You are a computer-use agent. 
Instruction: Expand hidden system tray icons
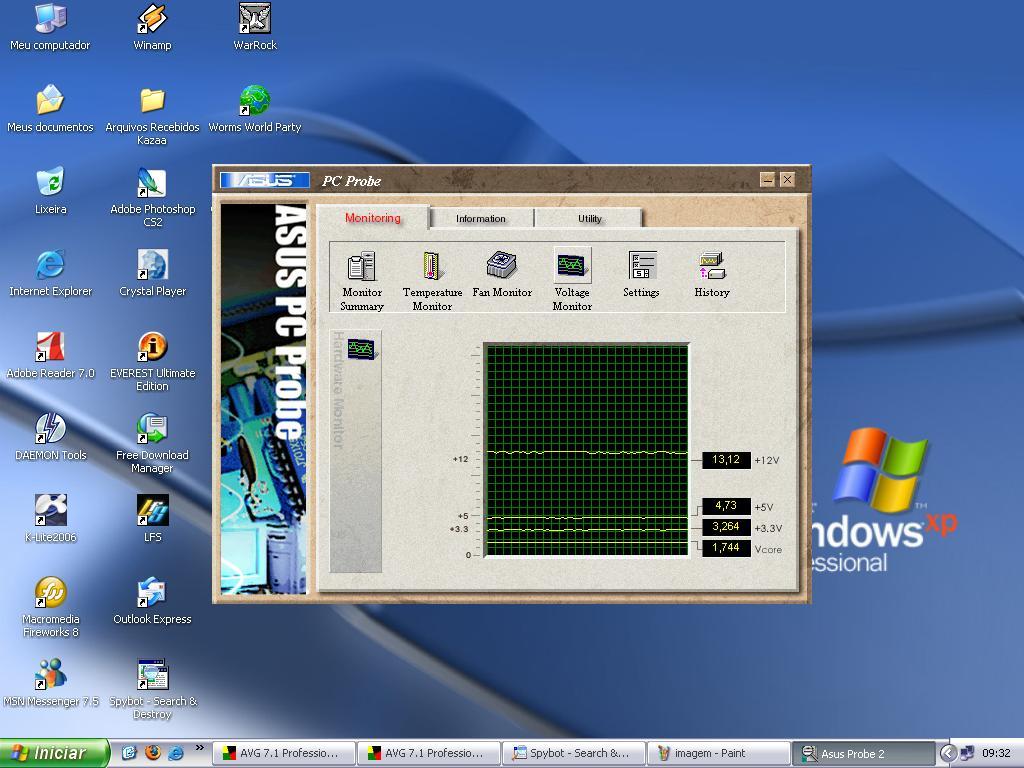pyautogui.click(x=949, y=753)
